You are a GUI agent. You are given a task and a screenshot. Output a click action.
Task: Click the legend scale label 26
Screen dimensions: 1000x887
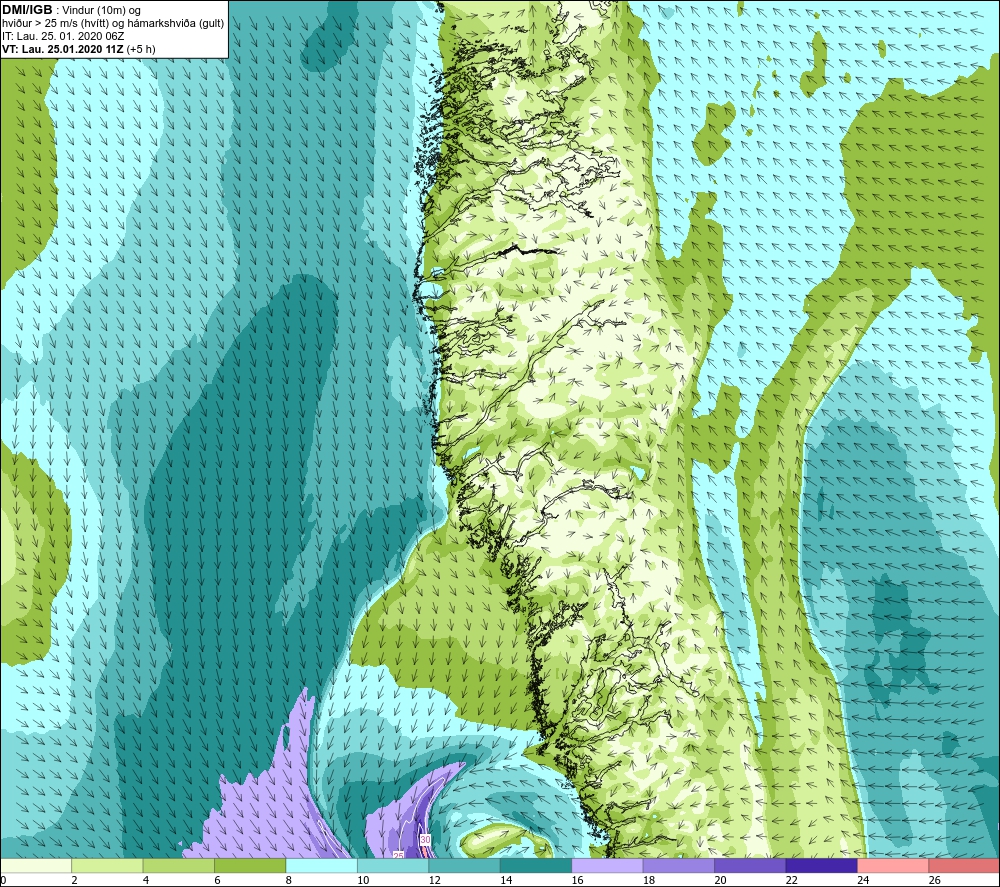(934, 881)
